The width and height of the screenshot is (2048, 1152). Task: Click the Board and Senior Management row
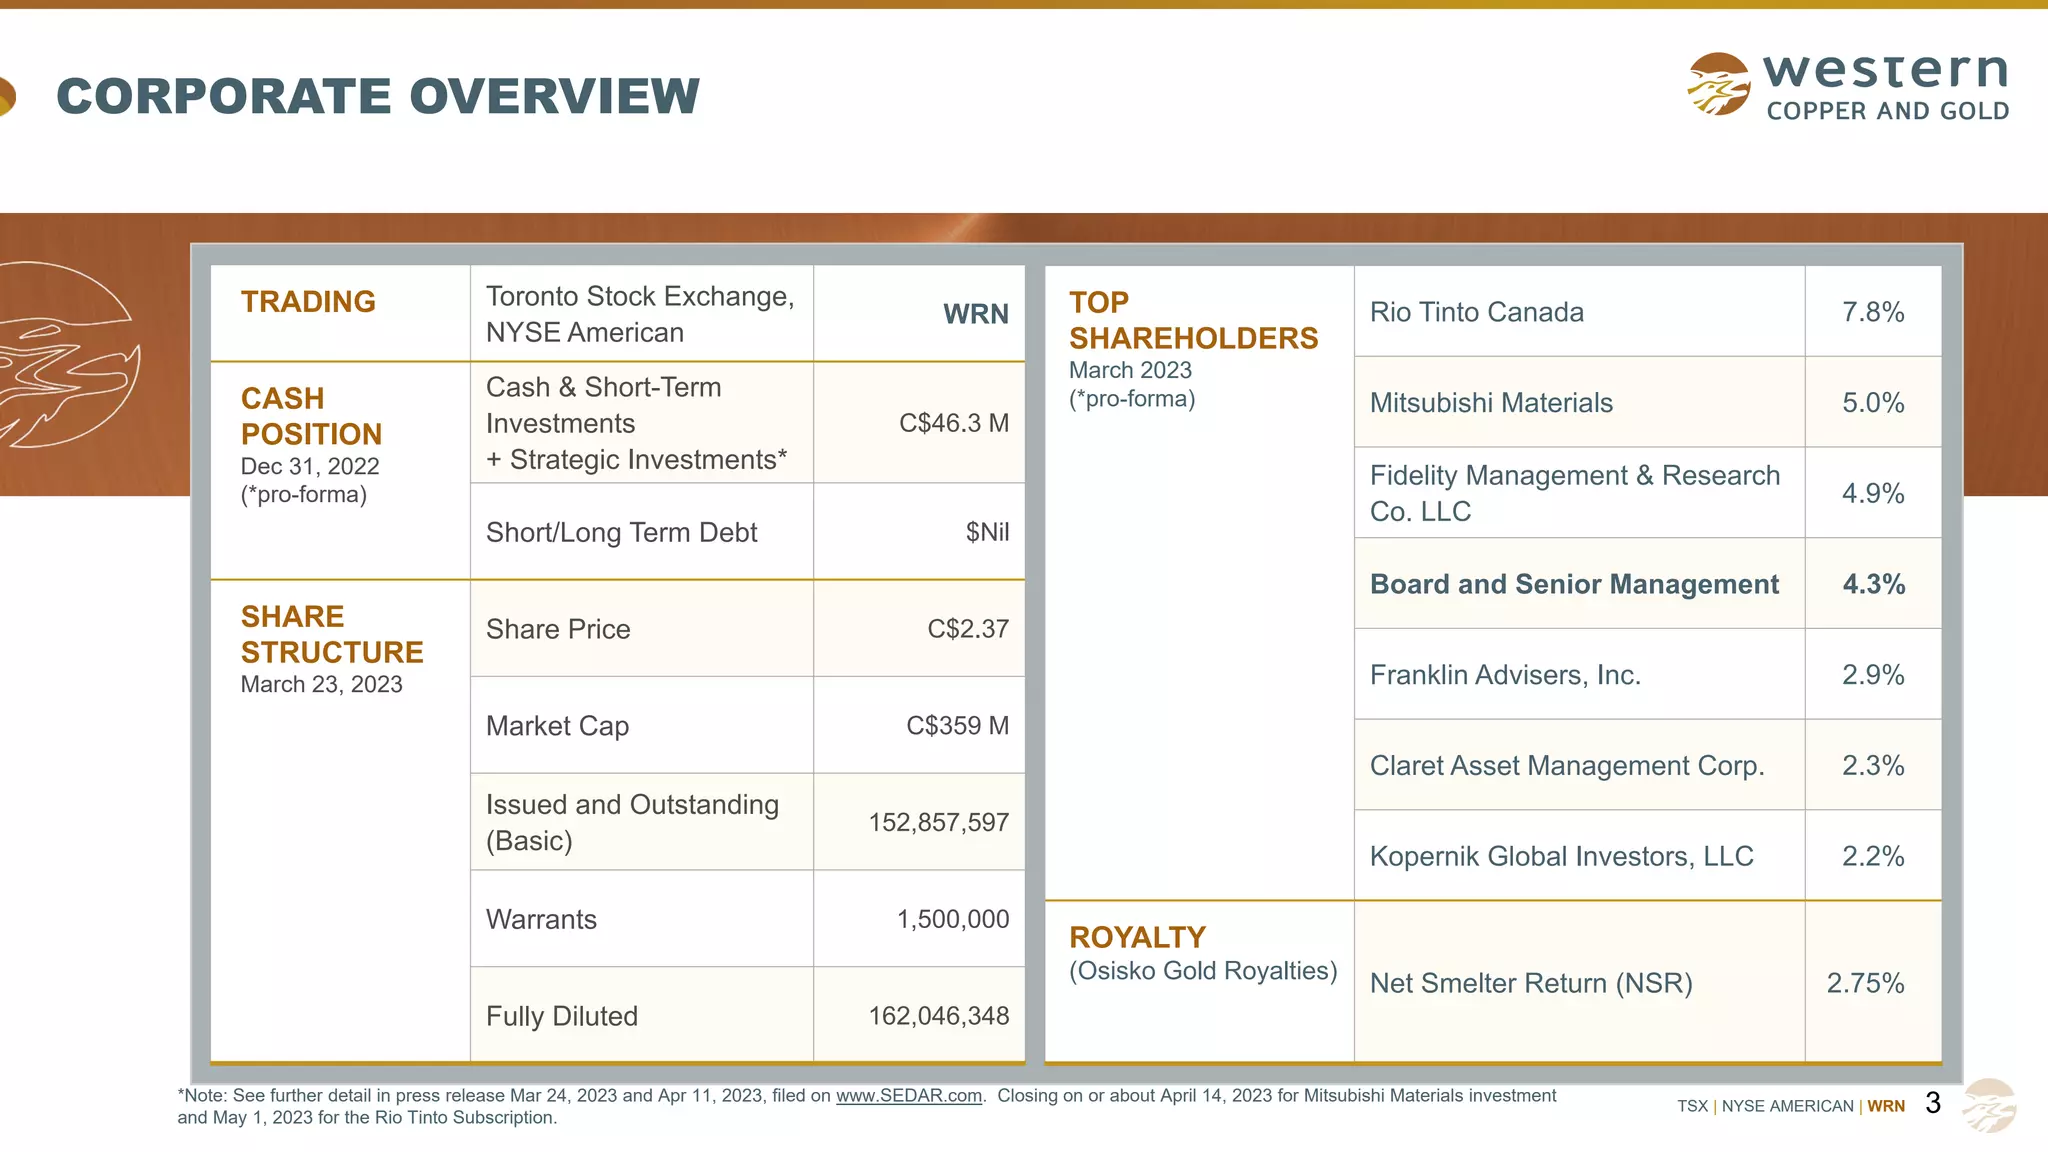[1574, 584]
